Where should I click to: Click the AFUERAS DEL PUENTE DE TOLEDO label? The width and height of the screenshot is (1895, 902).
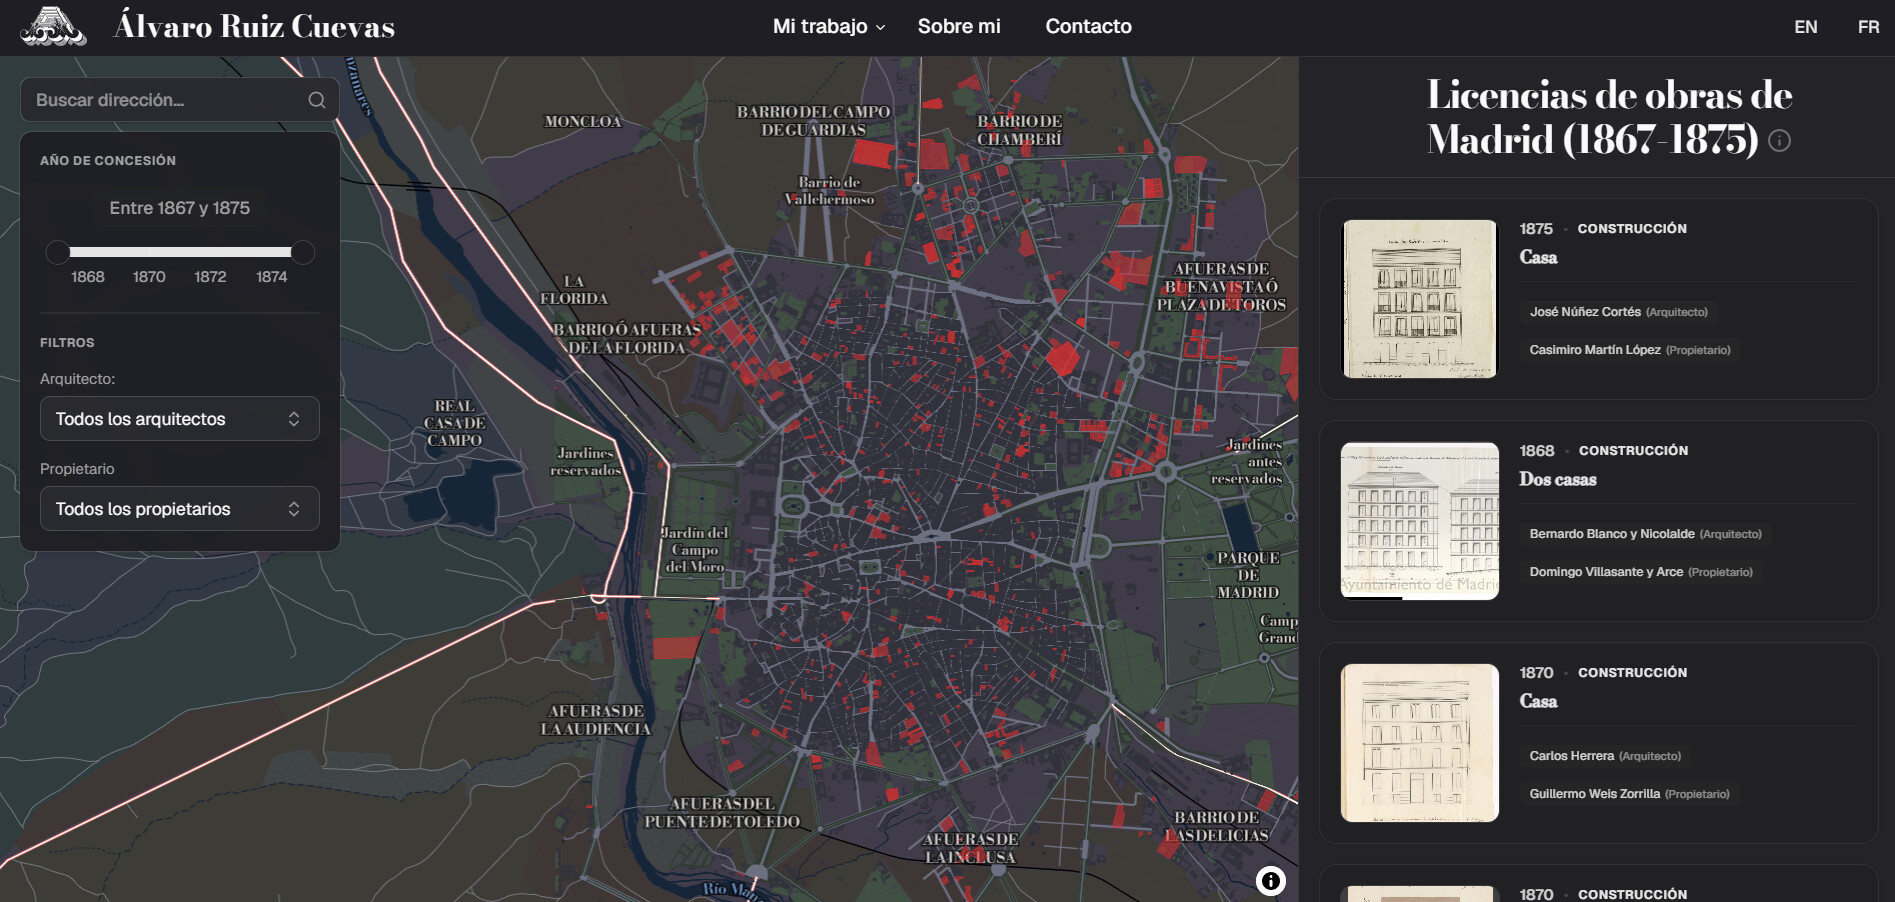click(x=722, y=813)
